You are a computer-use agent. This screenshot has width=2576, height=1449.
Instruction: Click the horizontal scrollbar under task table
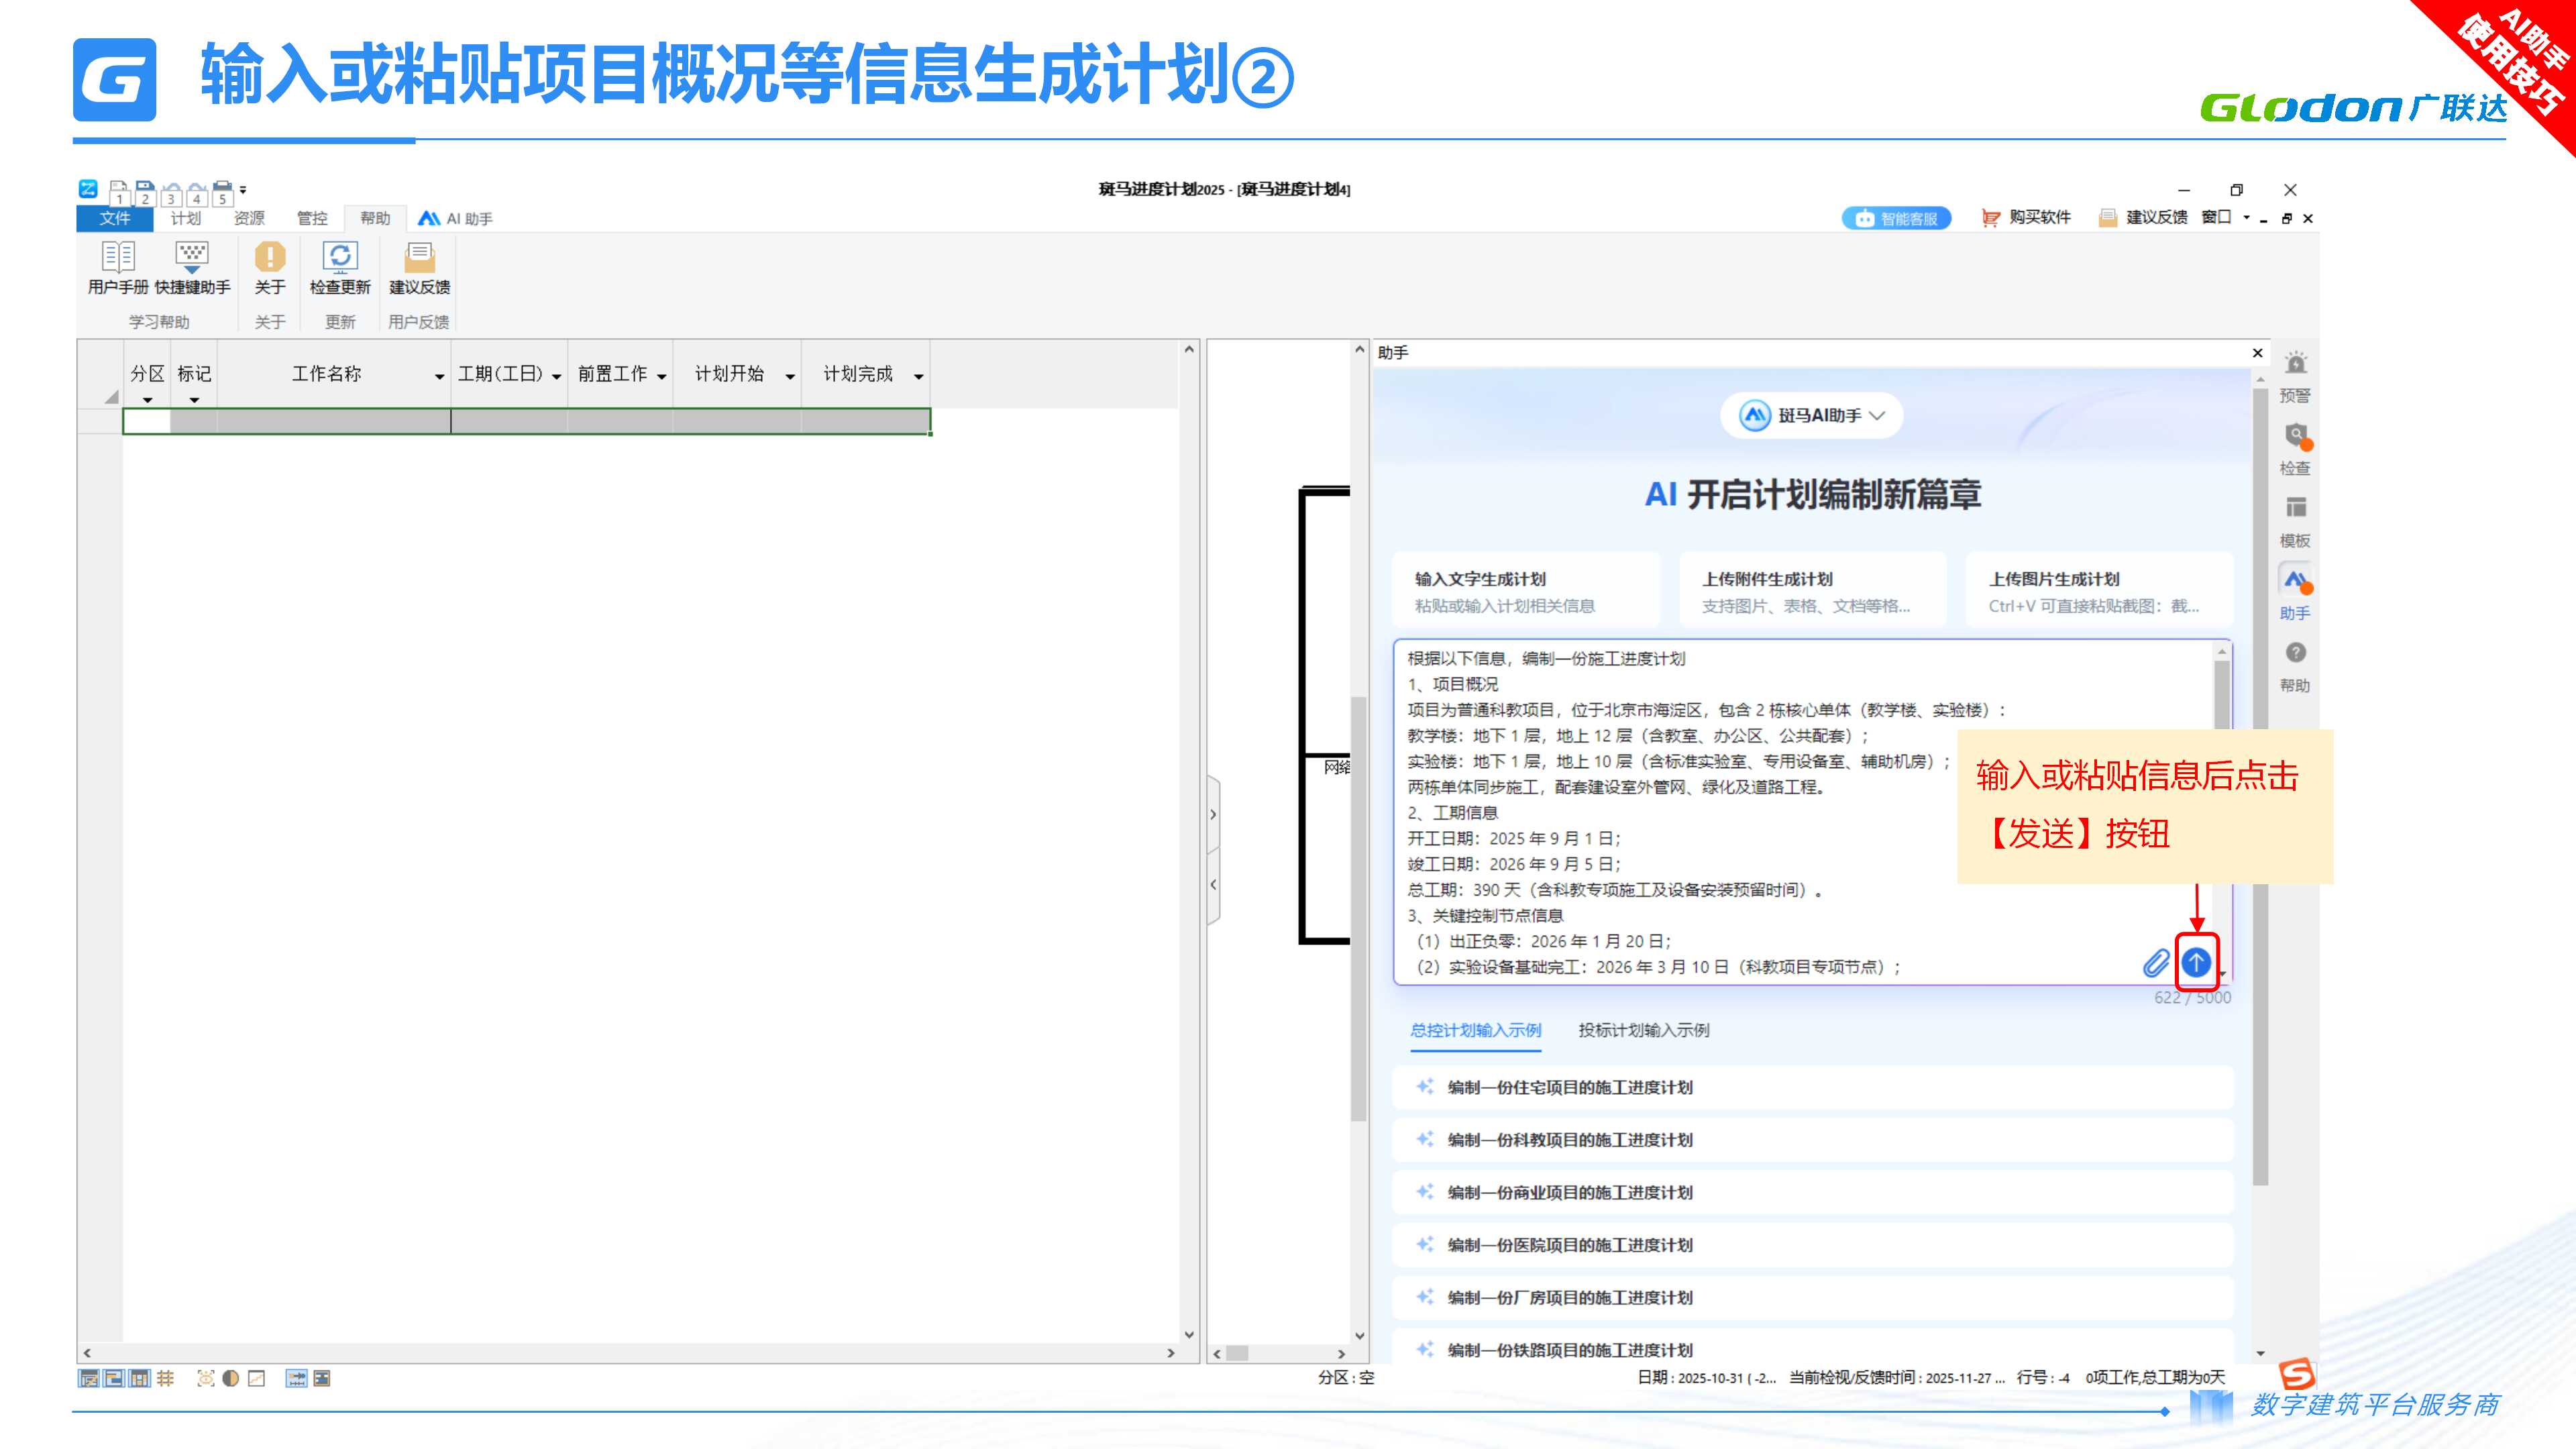coord(628,1352)
